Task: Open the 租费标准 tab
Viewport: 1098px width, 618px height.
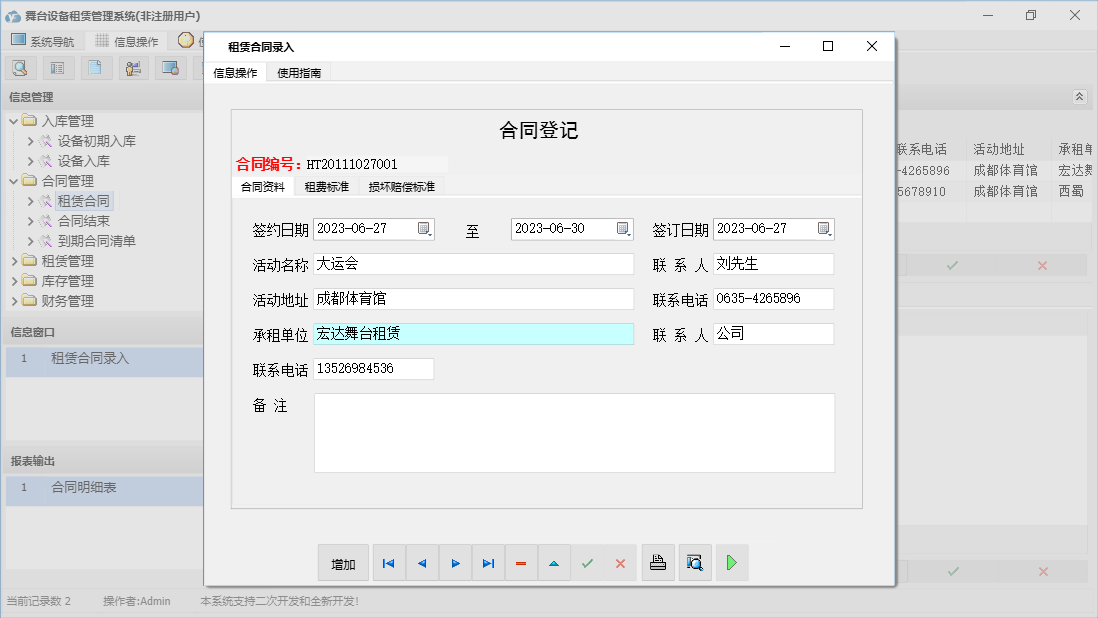Action: 327,186
